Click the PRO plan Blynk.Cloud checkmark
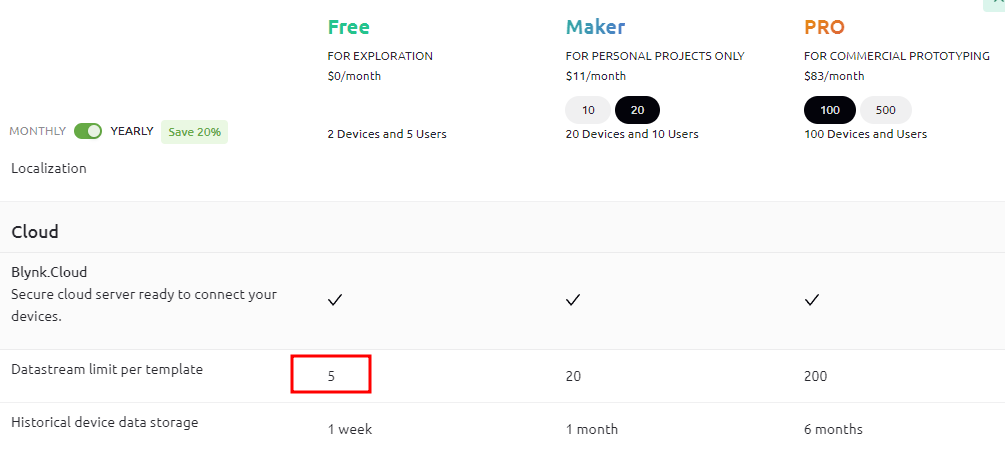 (x=812, y=300)
